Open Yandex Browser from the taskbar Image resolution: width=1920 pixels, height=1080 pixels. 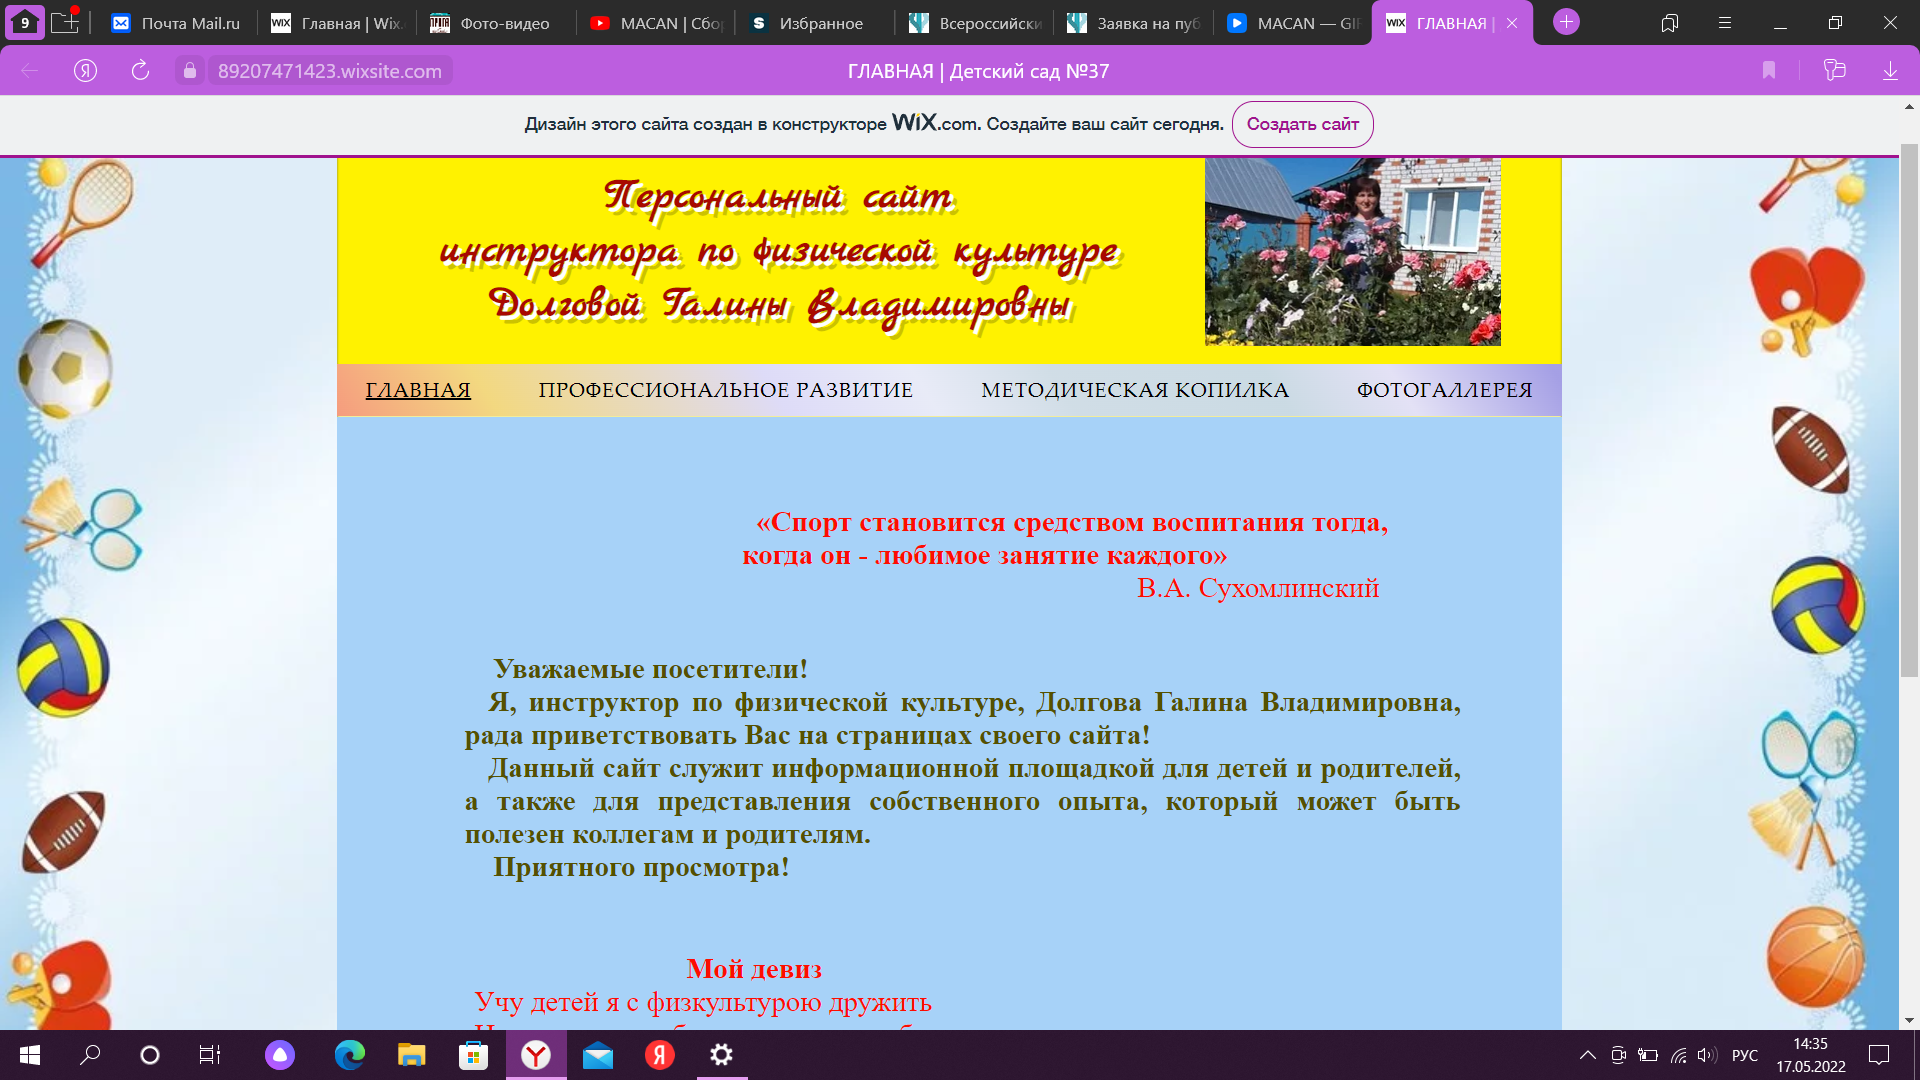[536, 1055]
